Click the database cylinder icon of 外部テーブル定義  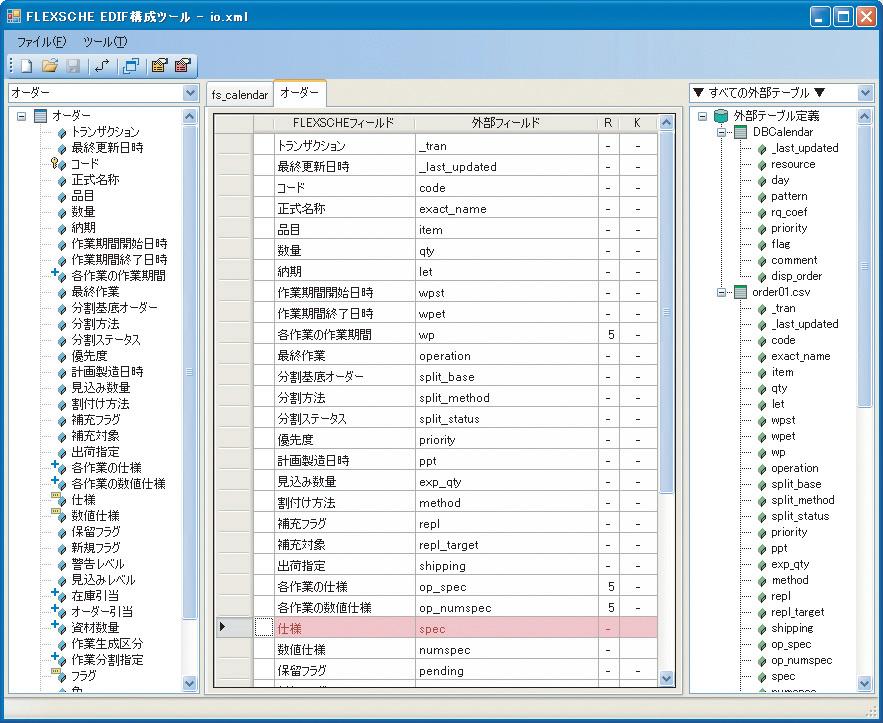pos(720,116)
